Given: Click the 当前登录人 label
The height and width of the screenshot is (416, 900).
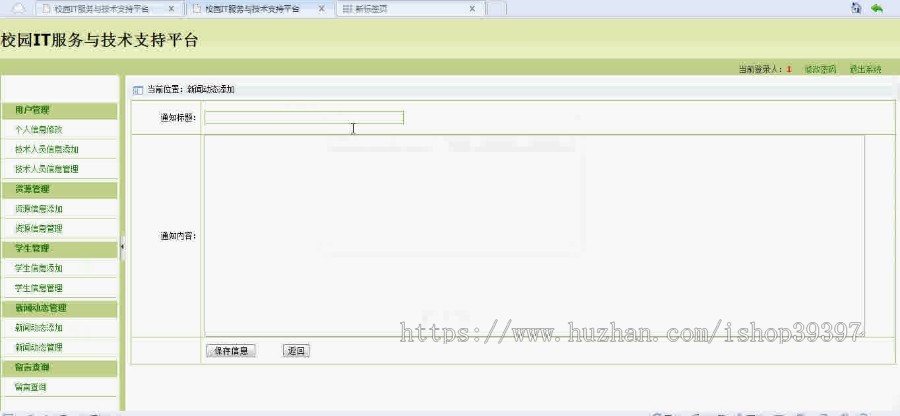Looking at the screenshot, I should (x=761, y=69).
